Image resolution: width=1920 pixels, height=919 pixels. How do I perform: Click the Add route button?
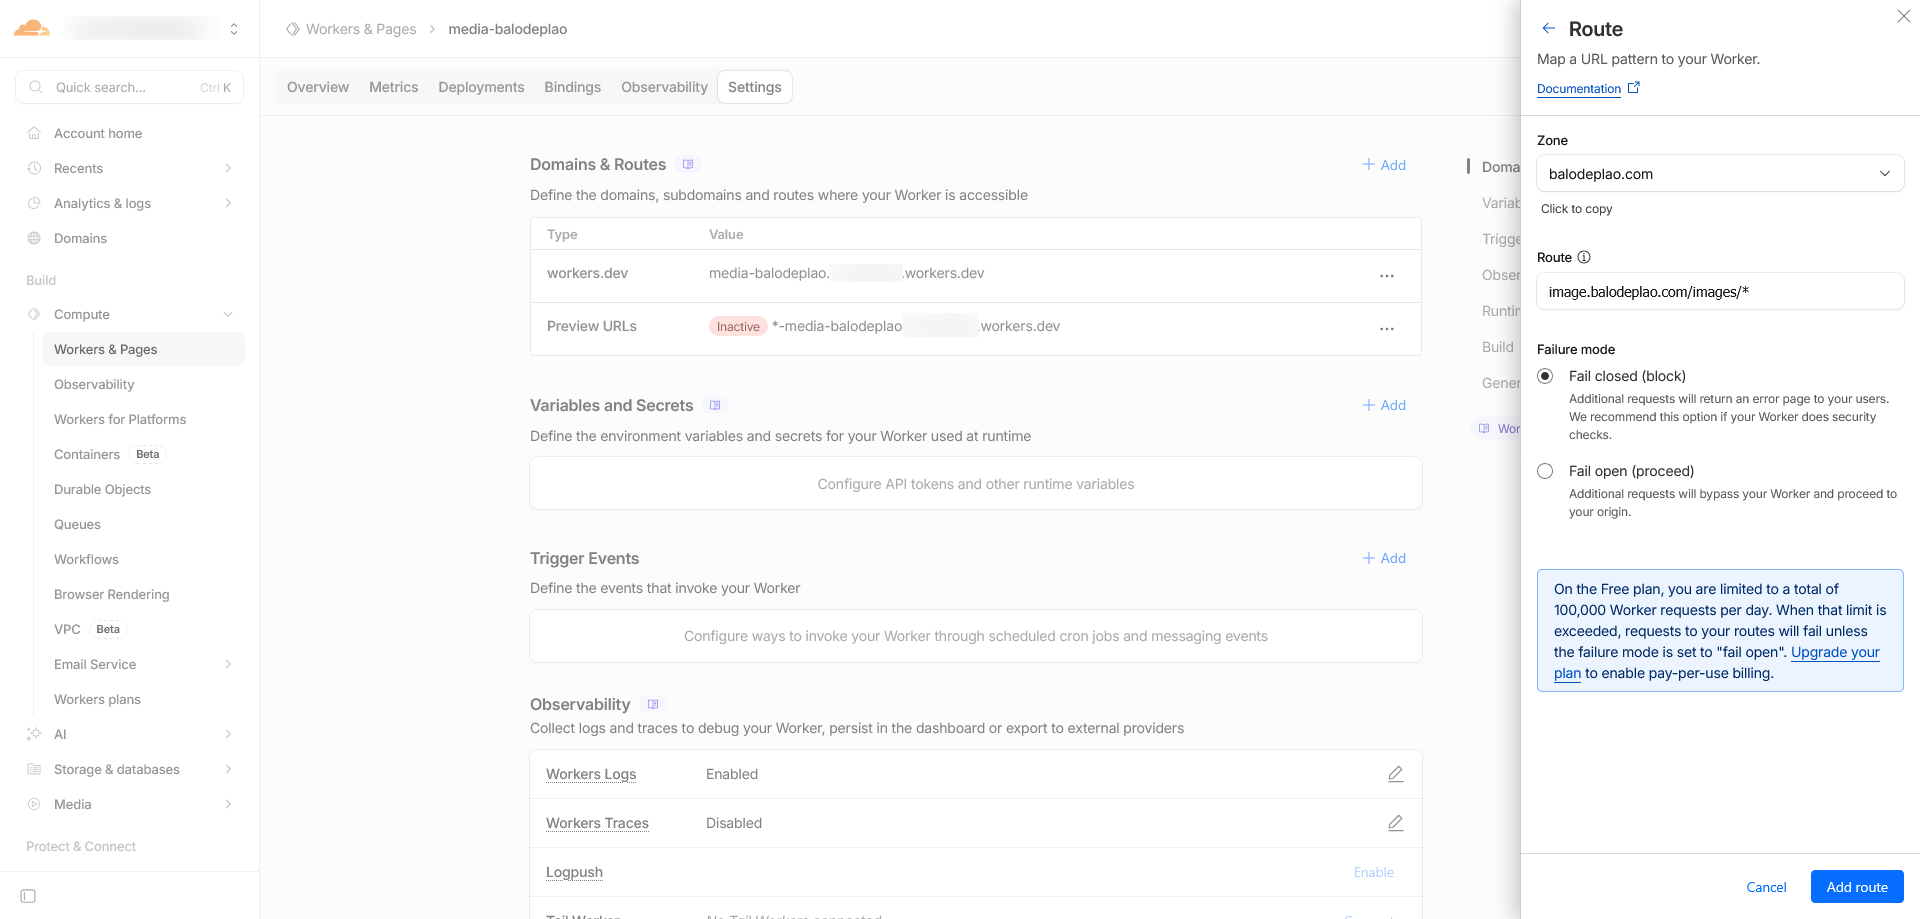(x=1856, y=887)
